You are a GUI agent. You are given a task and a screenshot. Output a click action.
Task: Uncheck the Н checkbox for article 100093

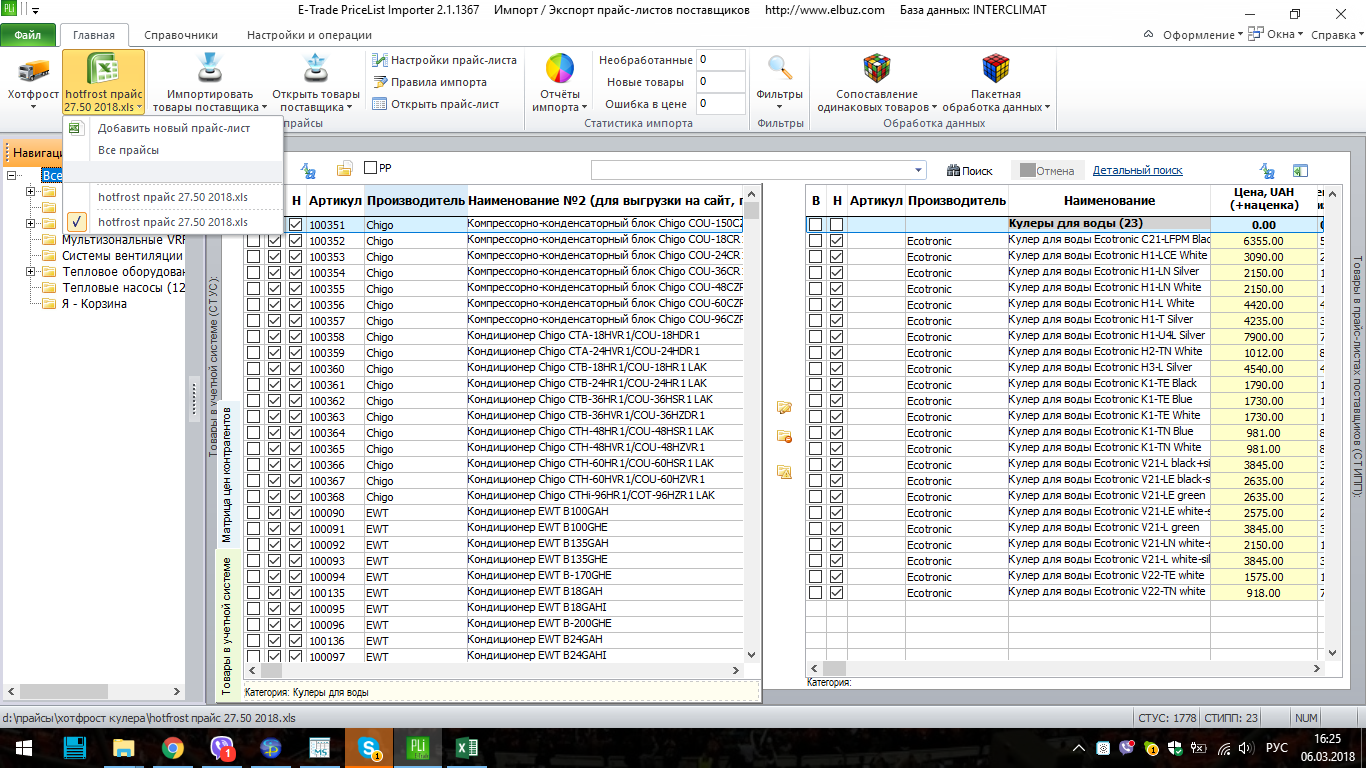pyautogui.click(x=295, y=561)
